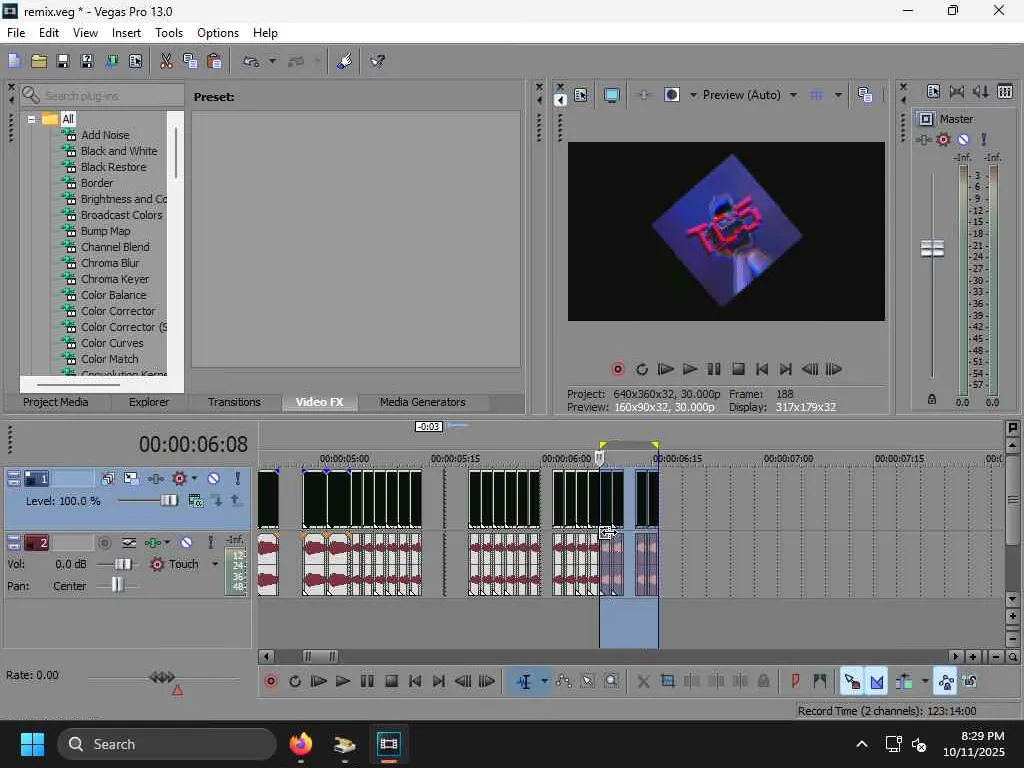Click the Paste clipboard icon
Viewport: 1024px width, 768px height.
pos(214,61)
